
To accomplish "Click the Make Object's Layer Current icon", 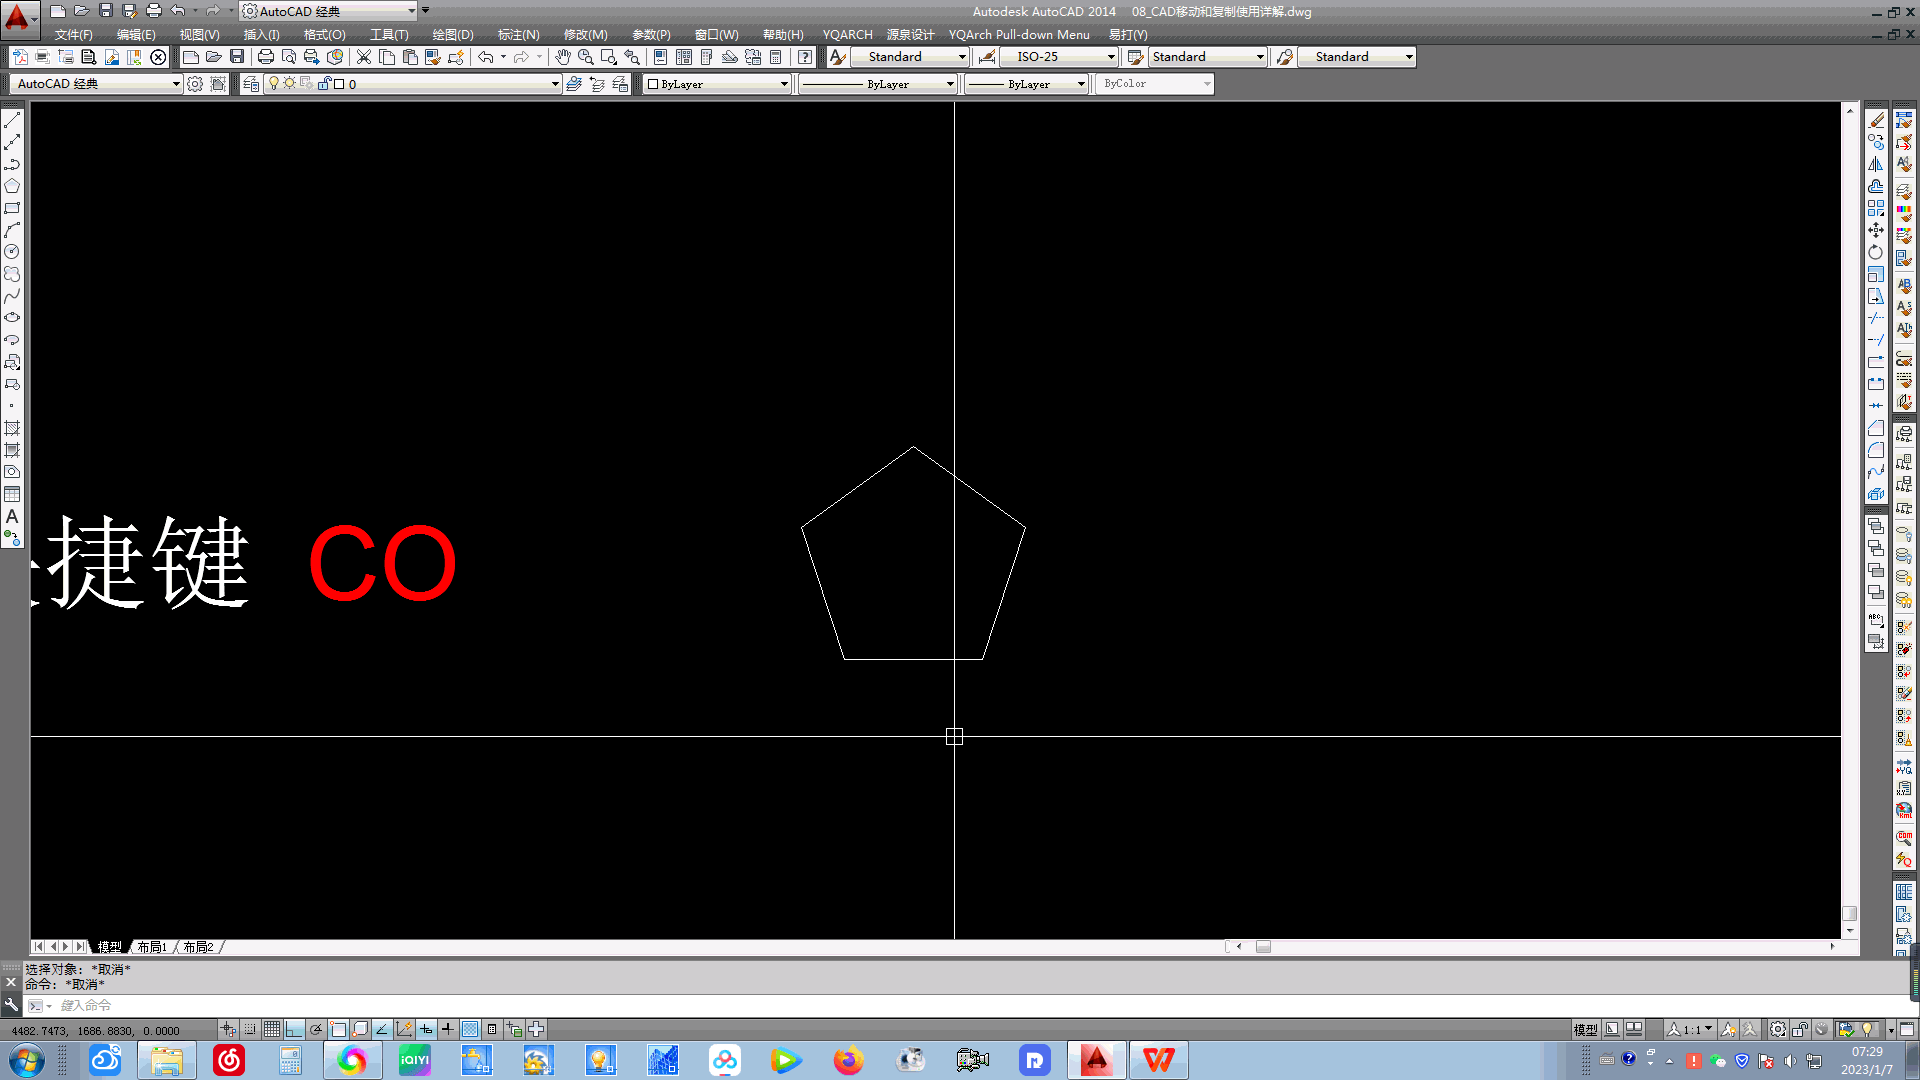I will (574, 84).
